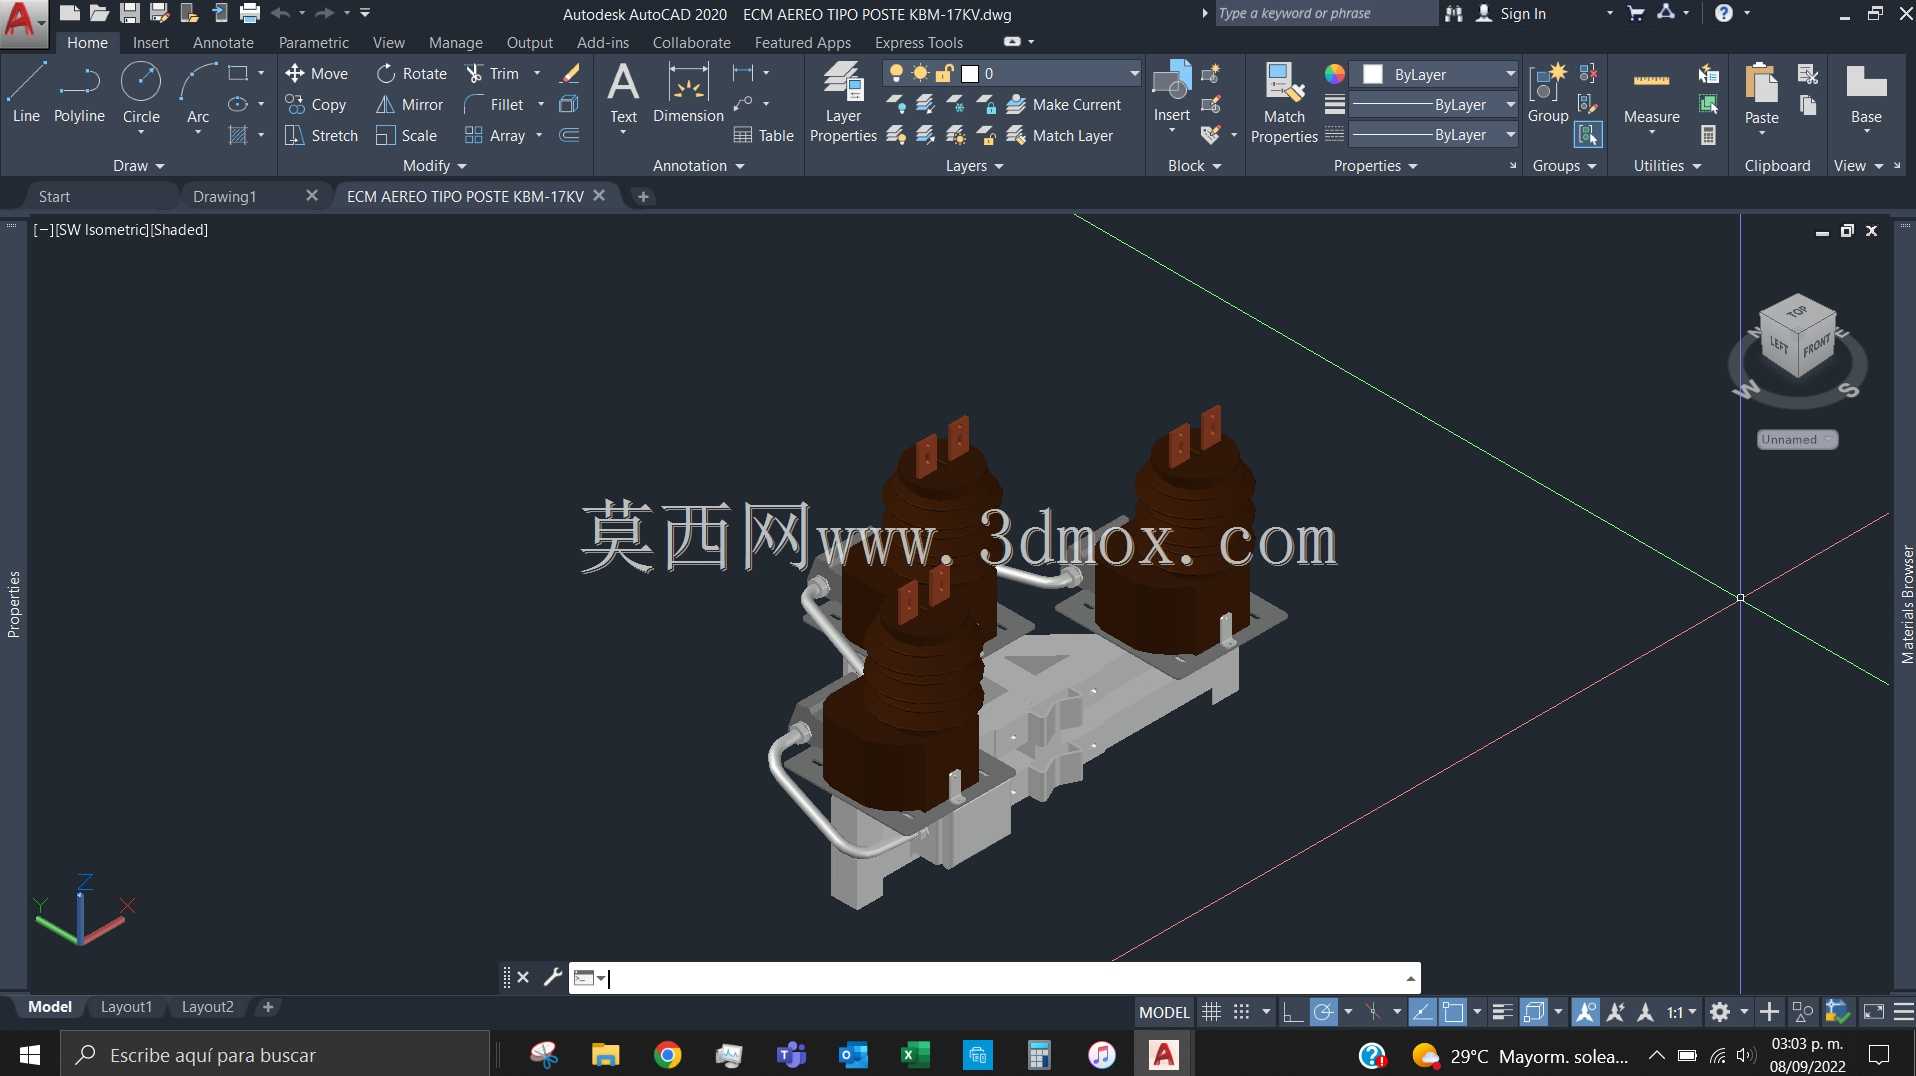Insert a Table

tap(763, 135)
